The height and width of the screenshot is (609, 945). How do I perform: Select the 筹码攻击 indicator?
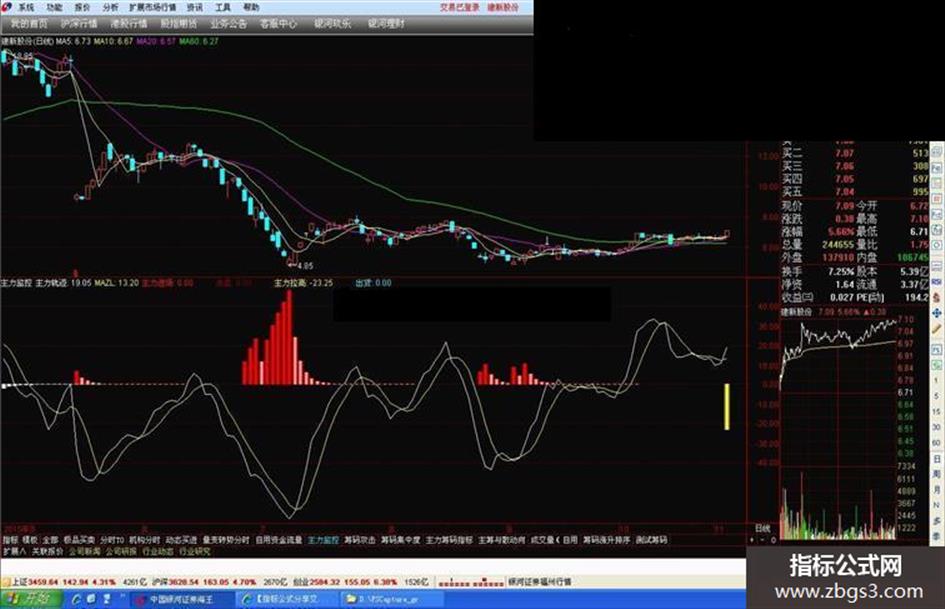click(360, 540)
